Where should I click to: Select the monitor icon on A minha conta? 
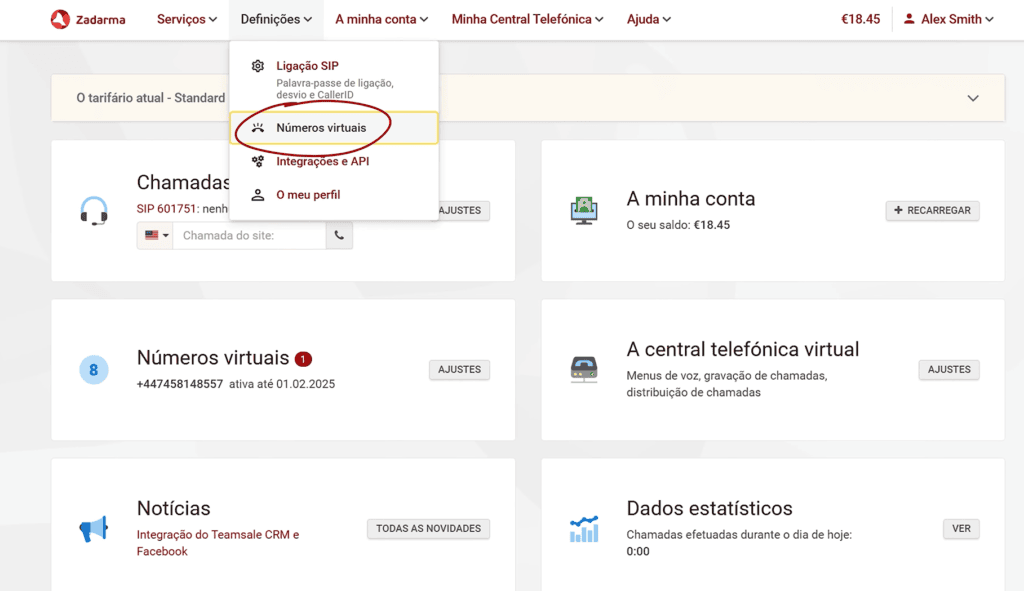point(585,208)
